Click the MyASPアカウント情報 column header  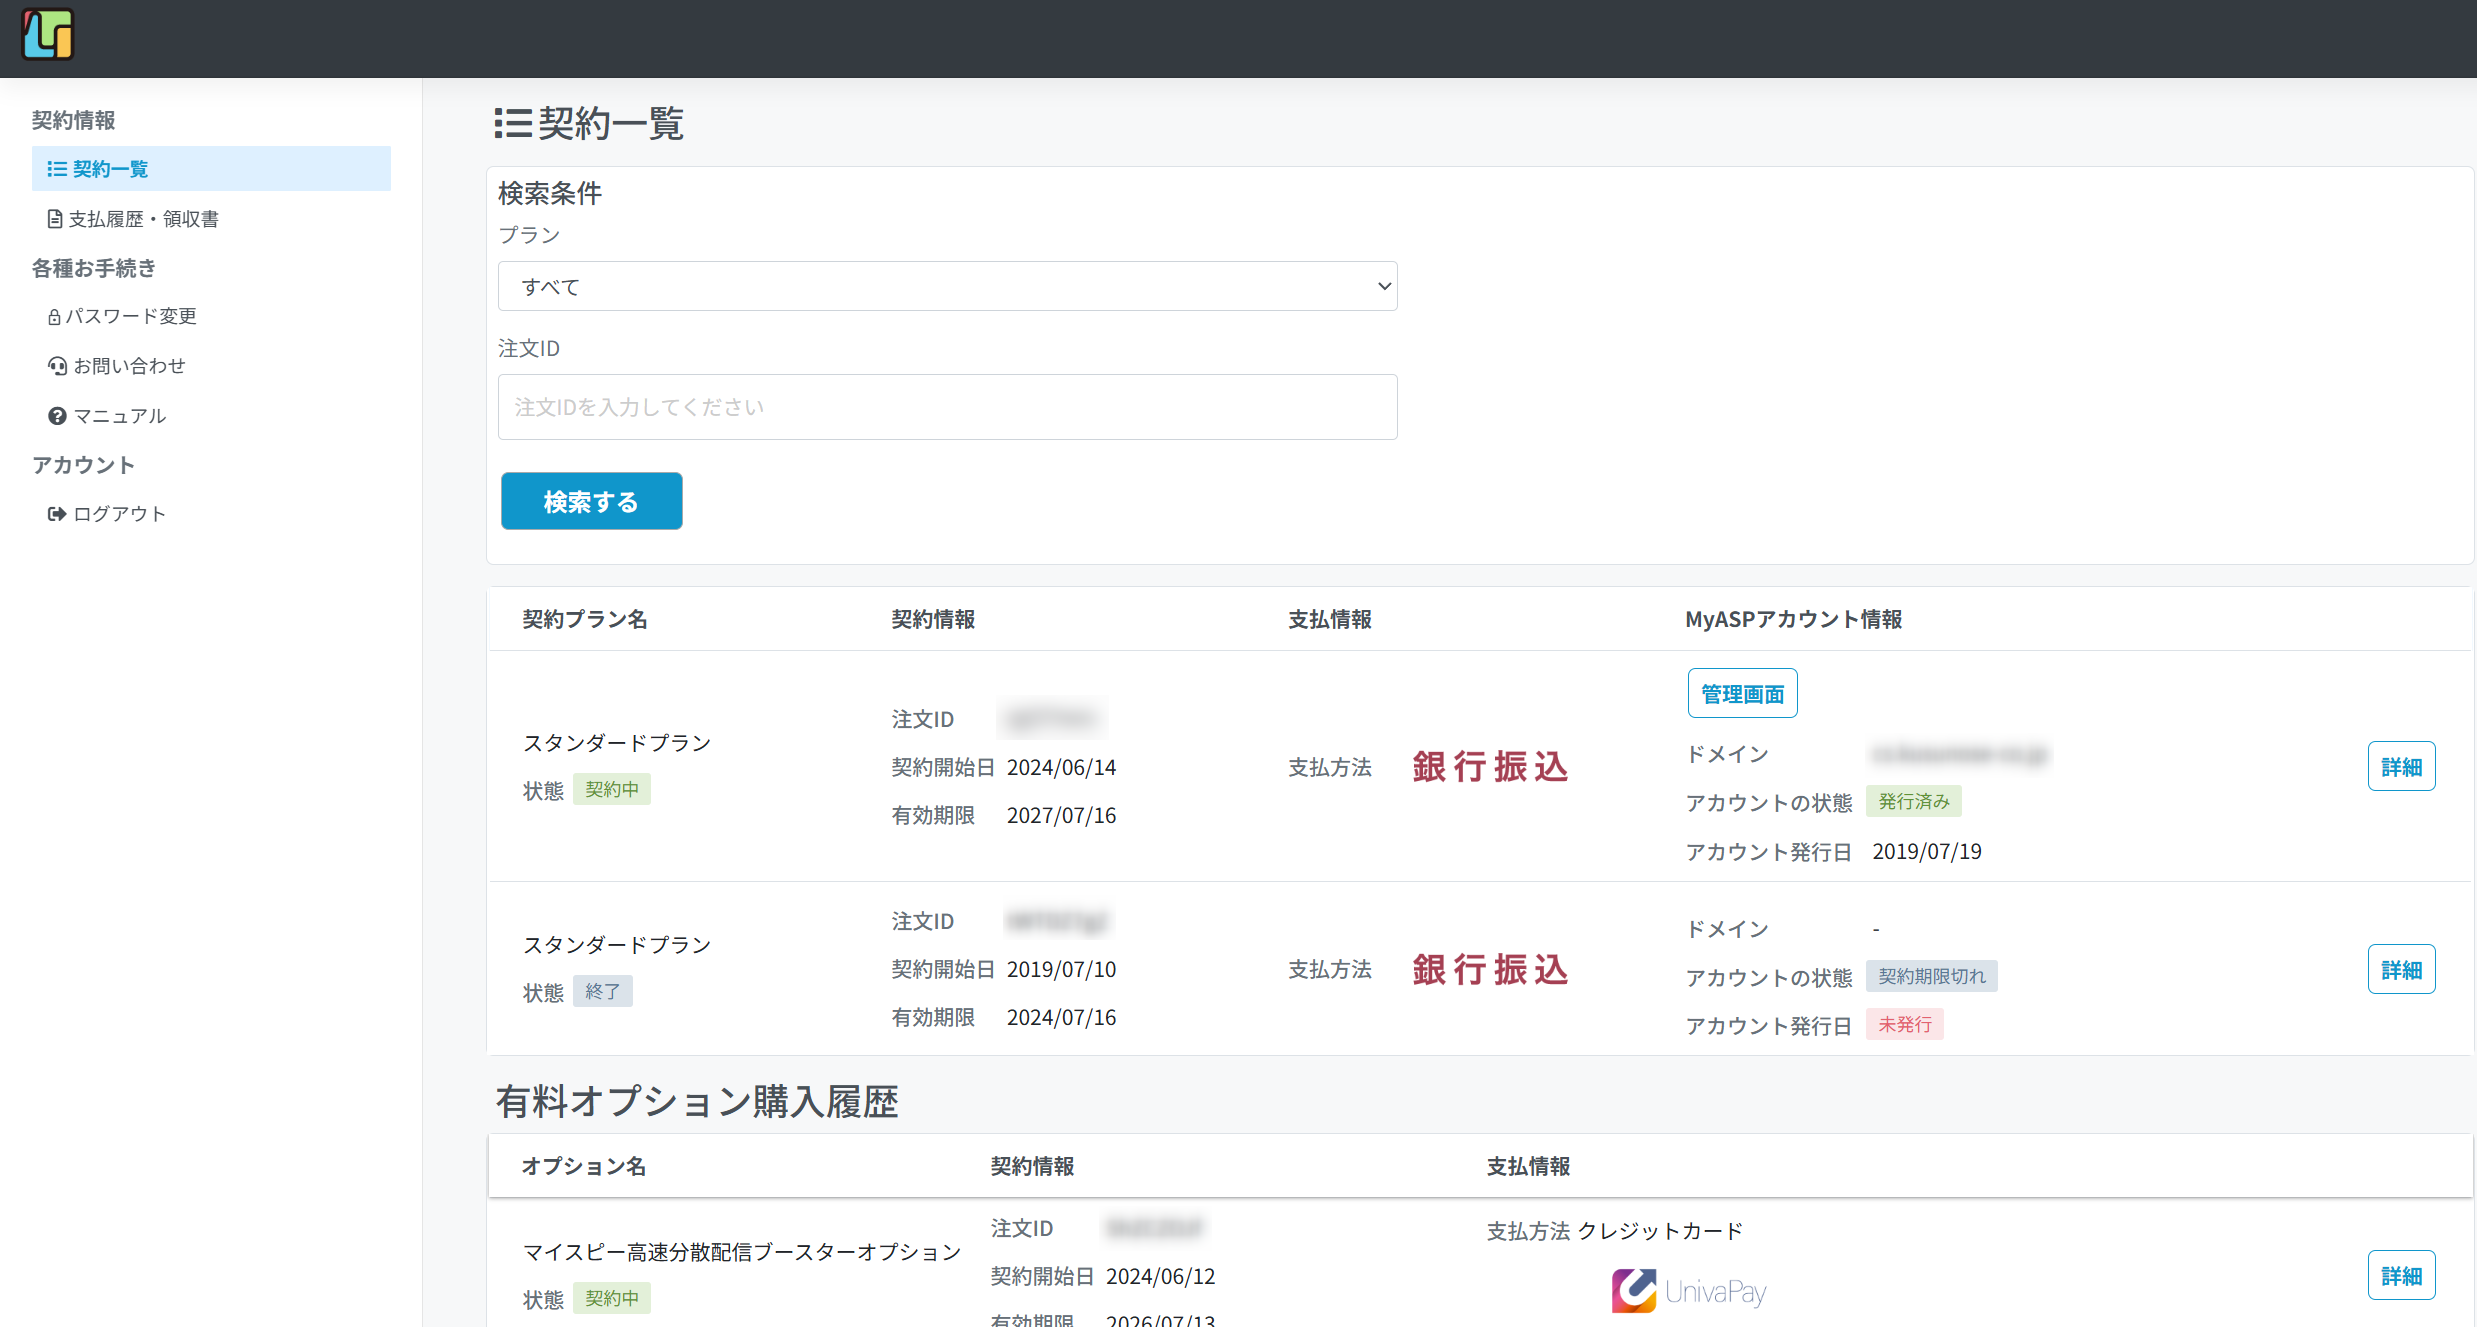pyautogui.click(x=1793, y=619)
